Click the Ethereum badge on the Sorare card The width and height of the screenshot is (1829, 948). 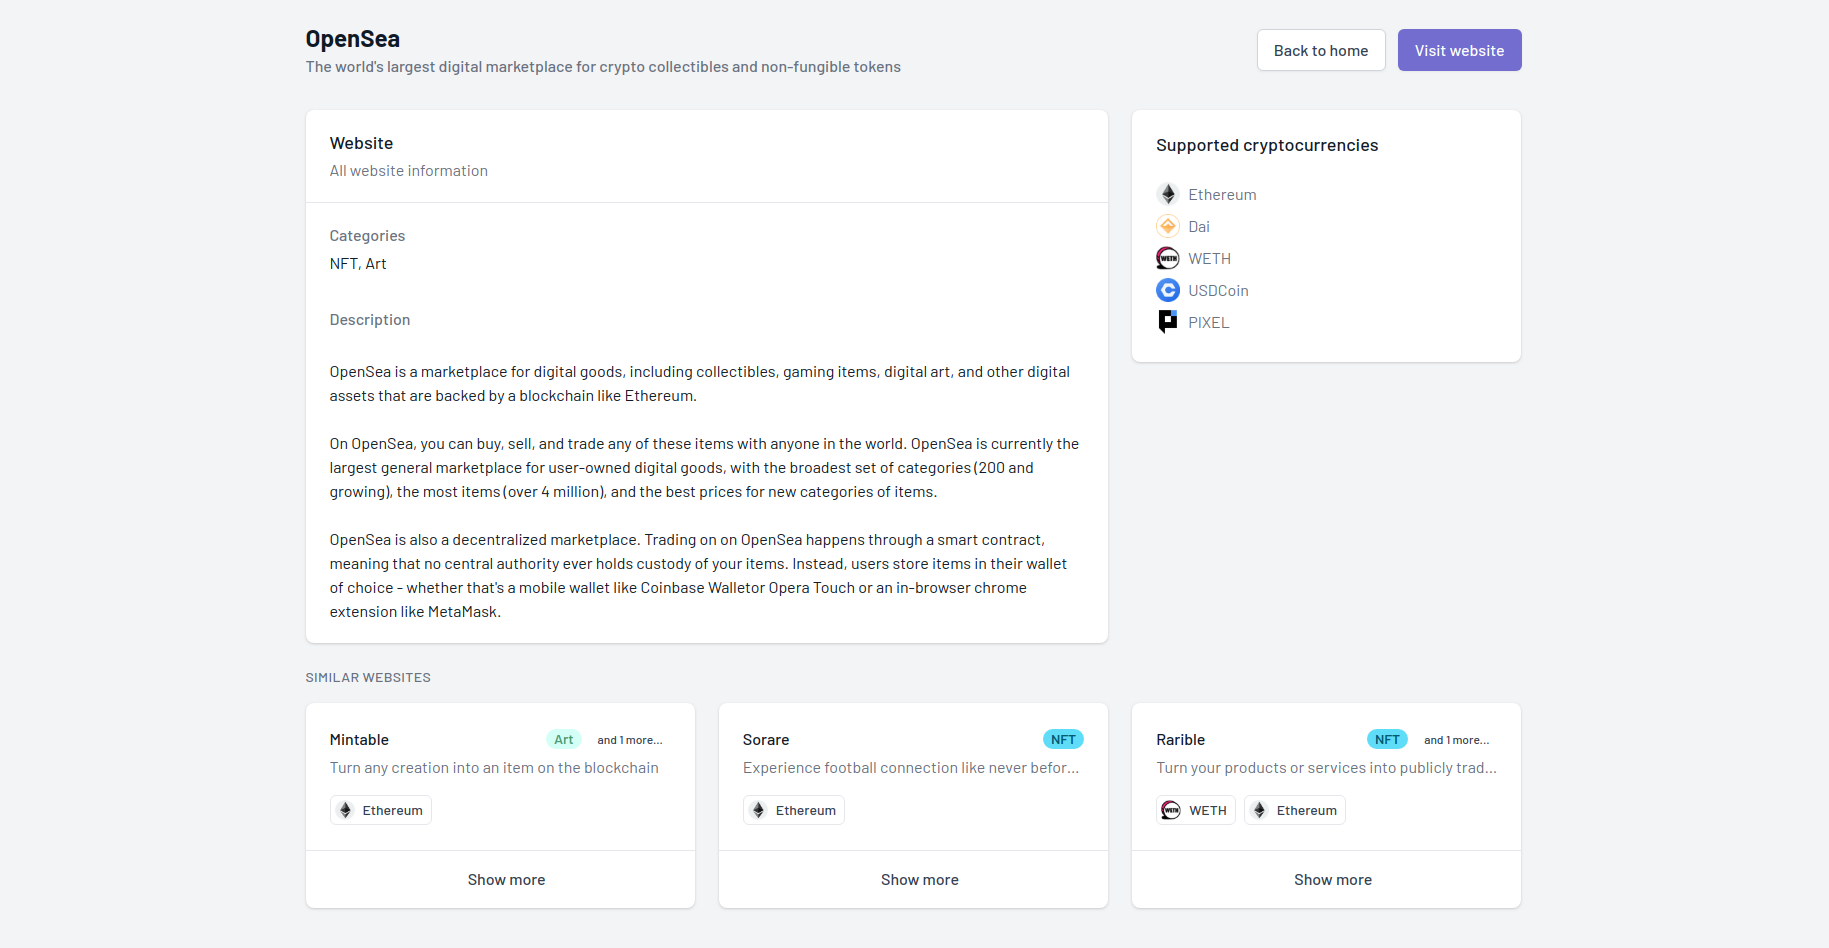pos(793,810)
